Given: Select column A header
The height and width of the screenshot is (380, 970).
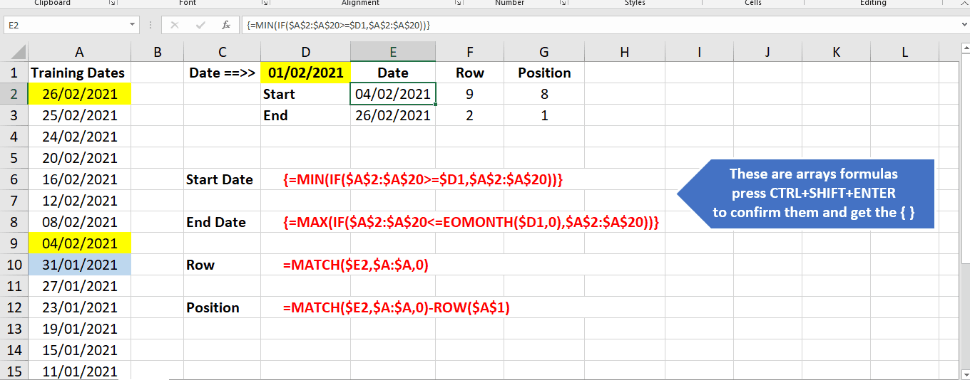Looking at the screenshot, I should 80,52.
